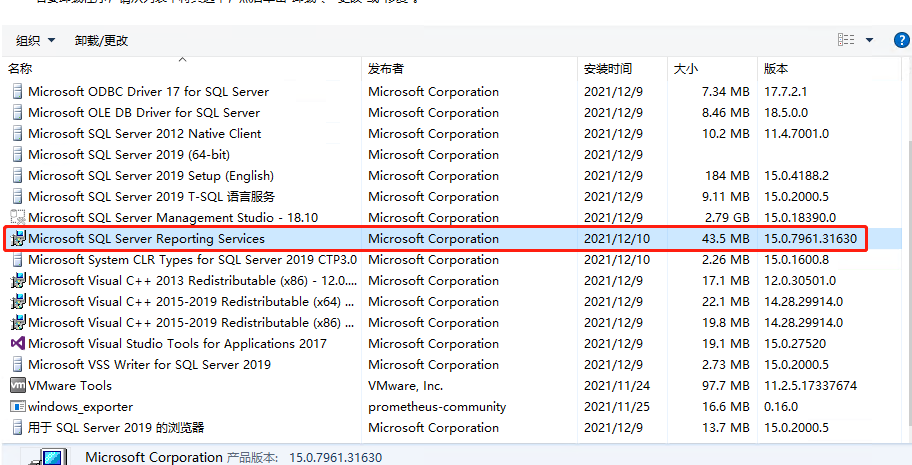Select Microsoft ODBC Driver 17 for SQL Server
Screen dimensions: 912x465
148,91
